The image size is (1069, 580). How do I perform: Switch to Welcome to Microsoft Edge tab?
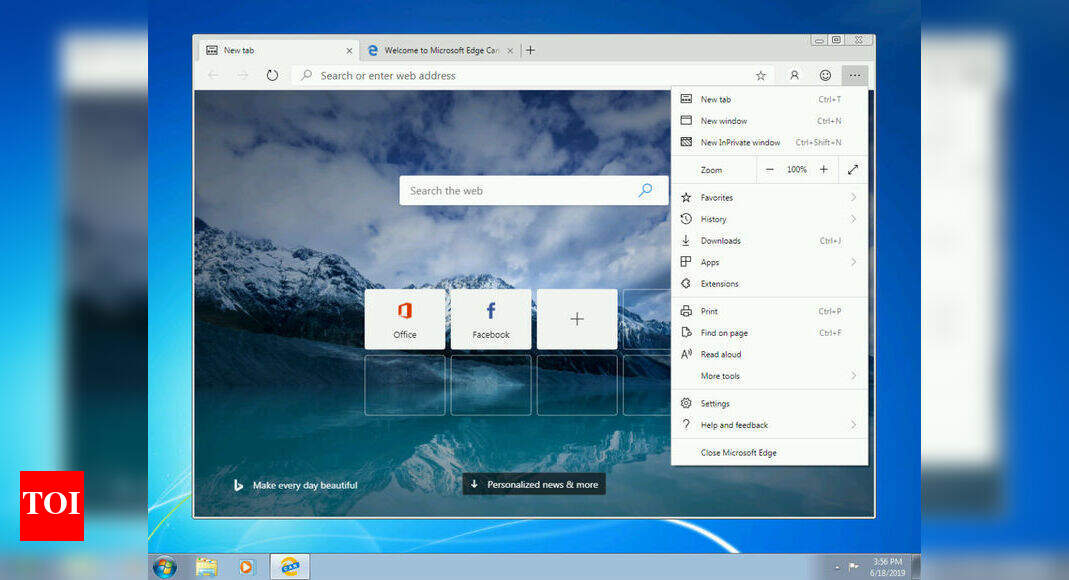[440, 50]
